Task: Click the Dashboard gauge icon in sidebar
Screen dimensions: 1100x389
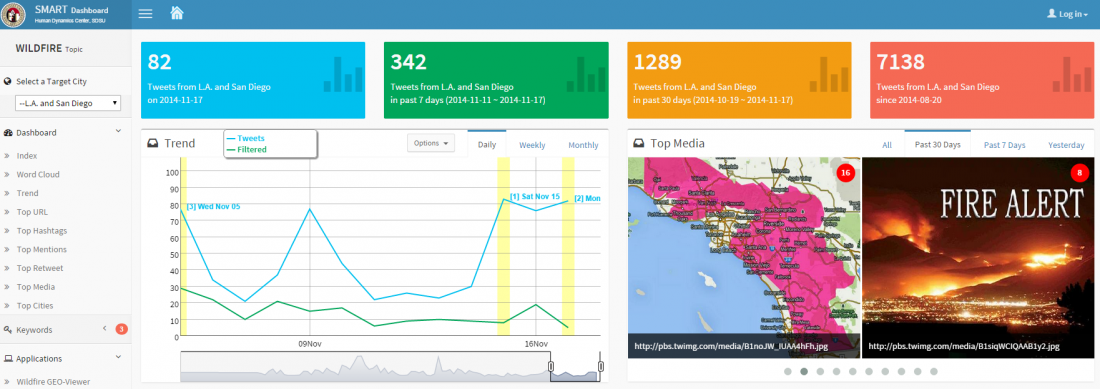Action: coord(8,132)
